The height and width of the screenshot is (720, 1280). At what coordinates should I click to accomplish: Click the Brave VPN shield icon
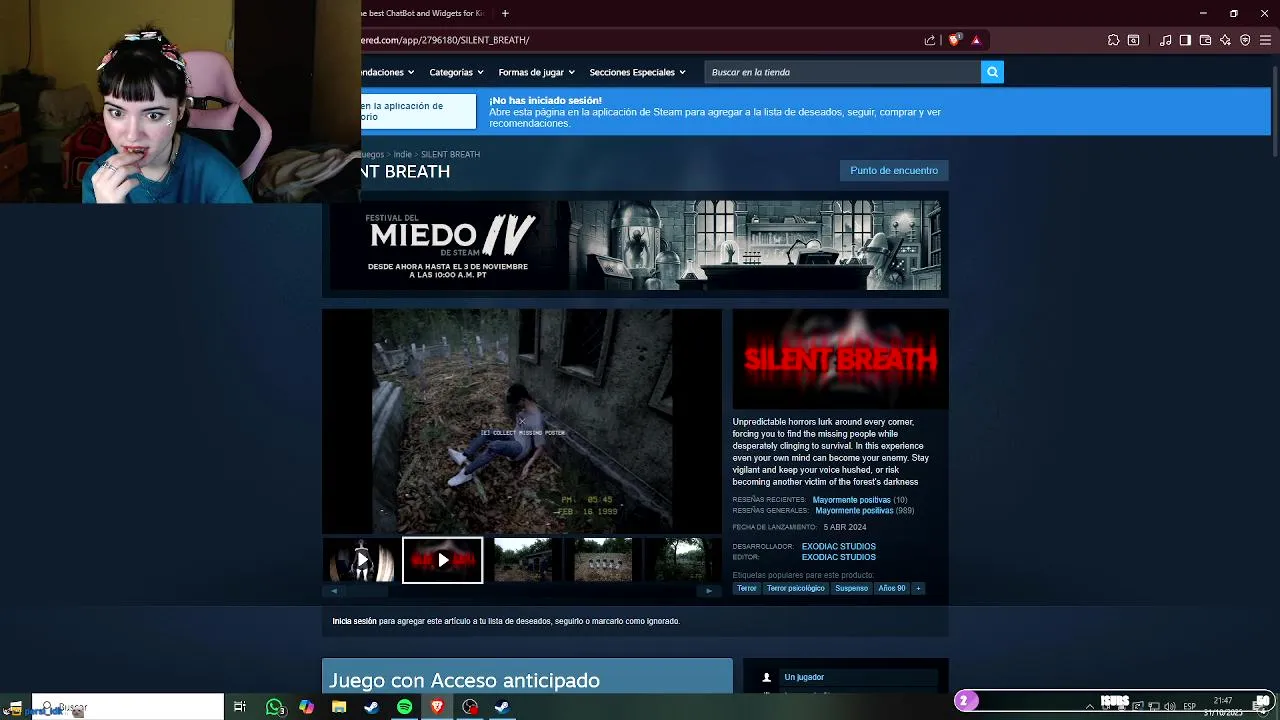pos(1245,40)
